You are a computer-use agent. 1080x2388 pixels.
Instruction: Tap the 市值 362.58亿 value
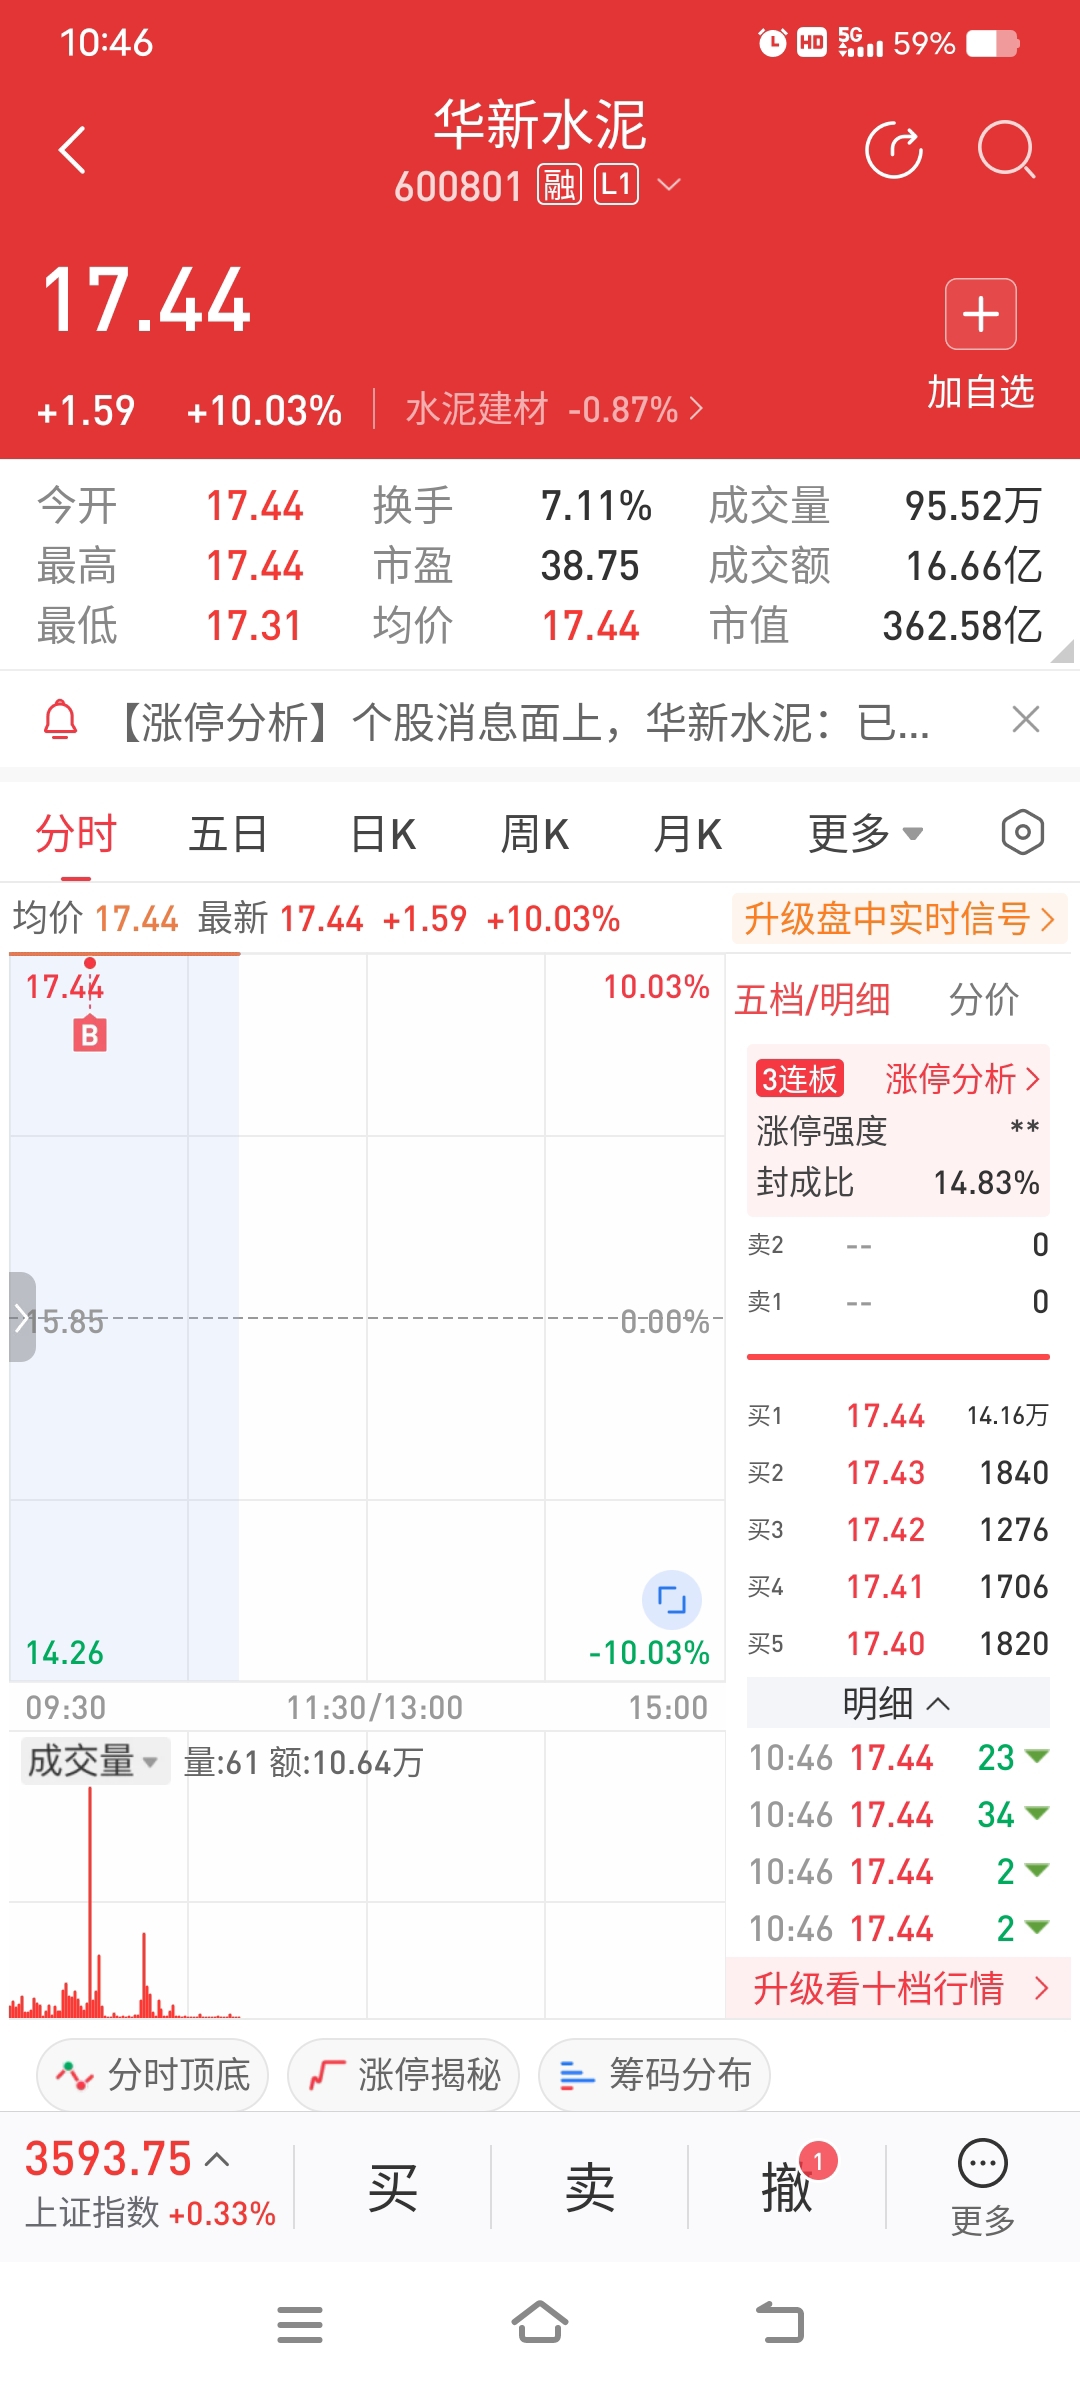[962, 626]
